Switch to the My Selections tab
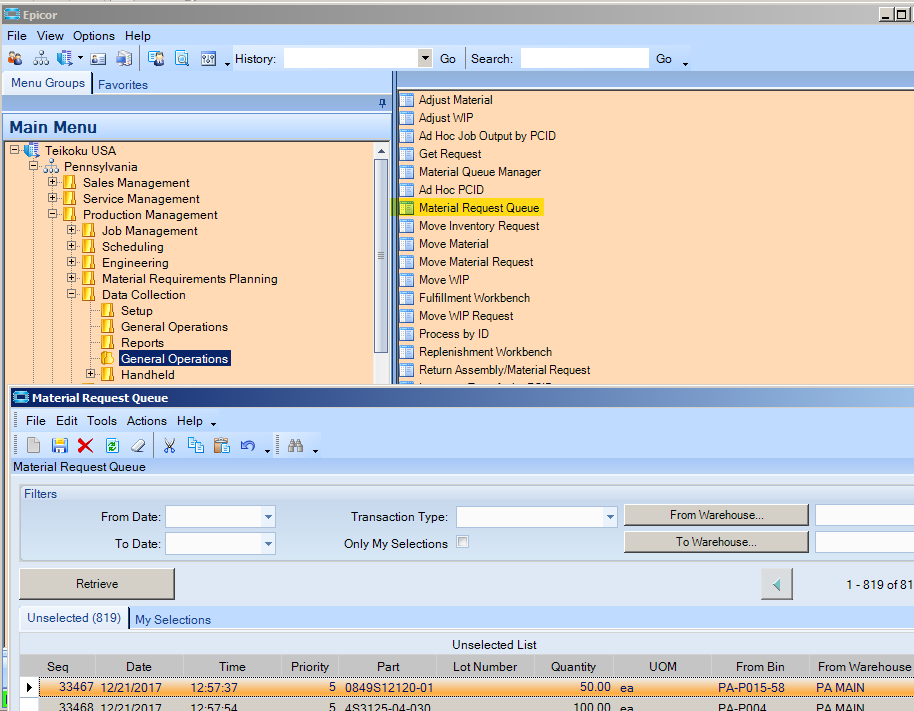Viewport: 914px width, 711px height. [173, 620]
